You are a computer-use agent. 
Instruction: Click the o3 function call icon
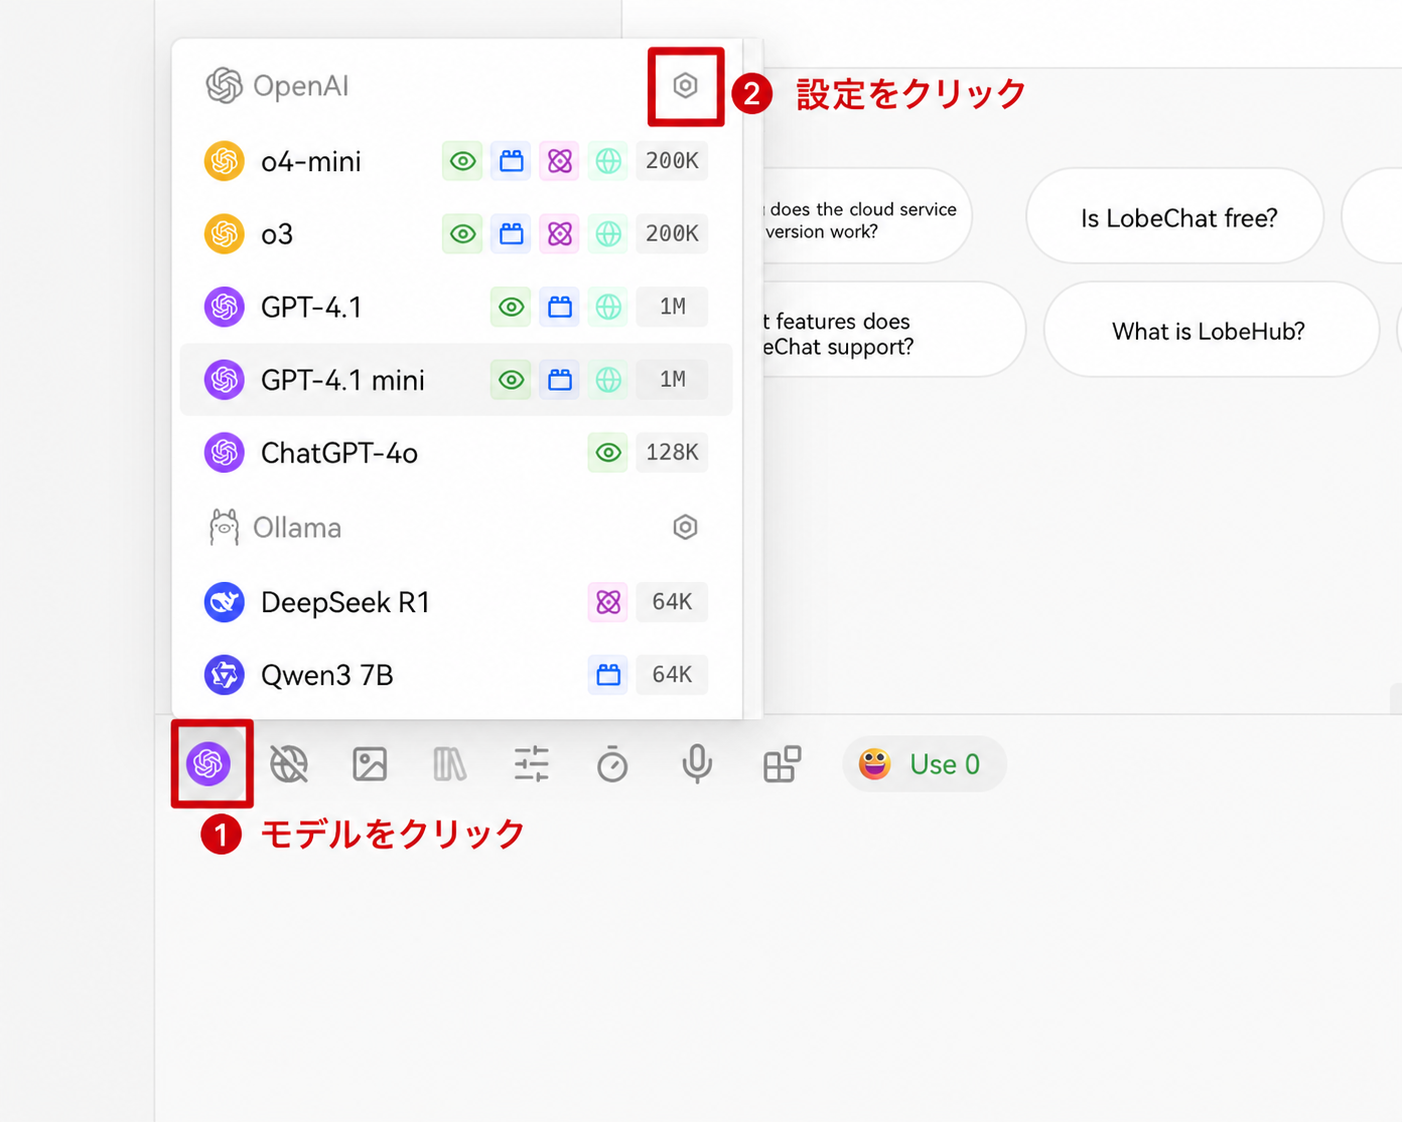[x=511, y=234]
